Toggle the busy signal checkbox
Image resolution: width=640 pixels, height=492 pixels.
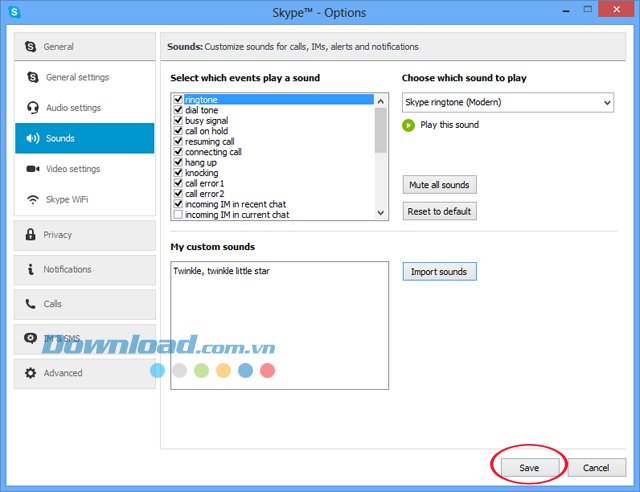coord(178,120)
